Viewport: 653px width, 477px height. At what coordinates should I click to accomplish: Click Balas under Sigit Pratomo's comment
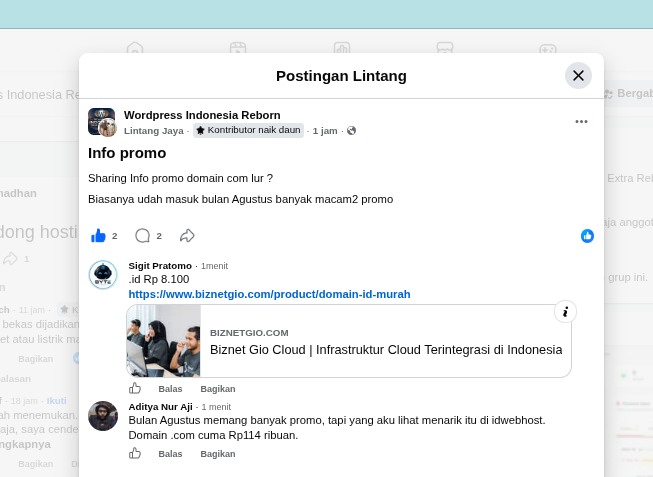coord(170,389)
